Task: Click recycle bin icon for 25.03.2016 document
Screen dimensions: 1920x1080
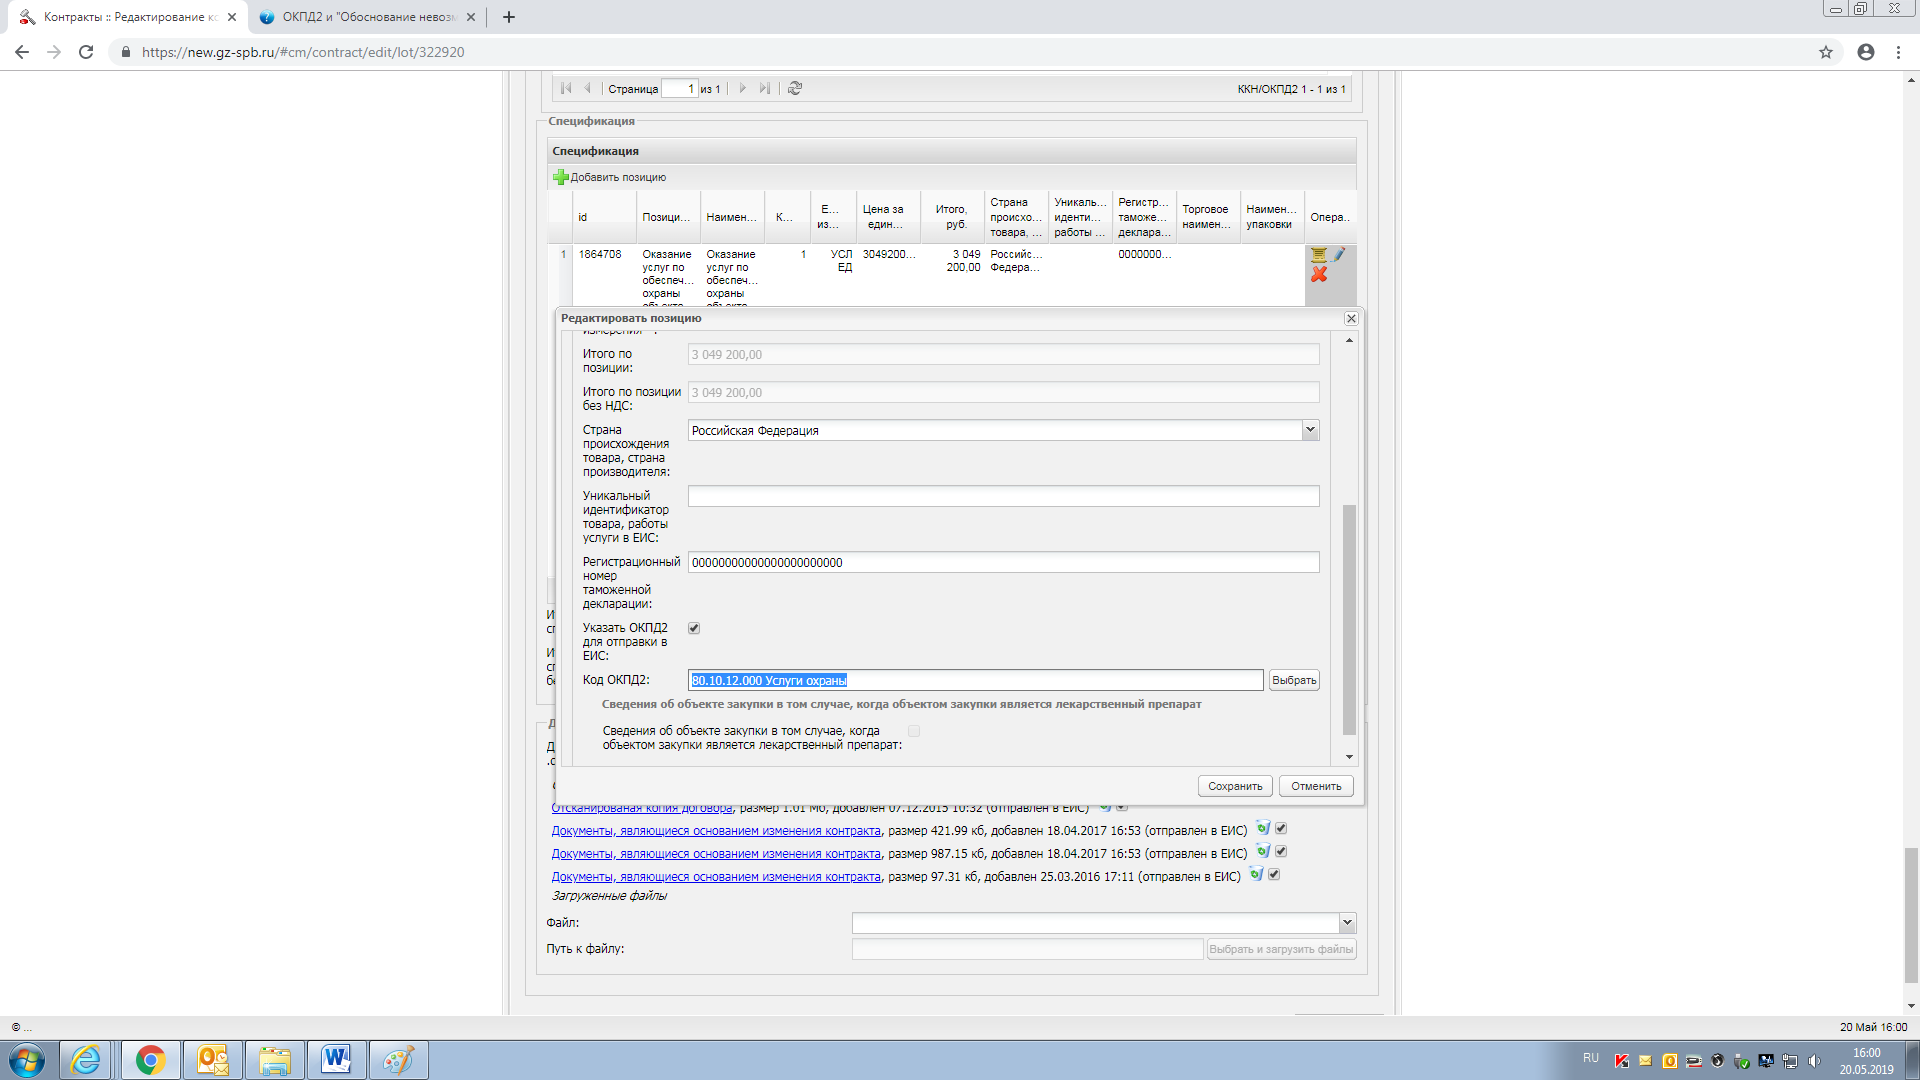Action: click(1256, 875)
